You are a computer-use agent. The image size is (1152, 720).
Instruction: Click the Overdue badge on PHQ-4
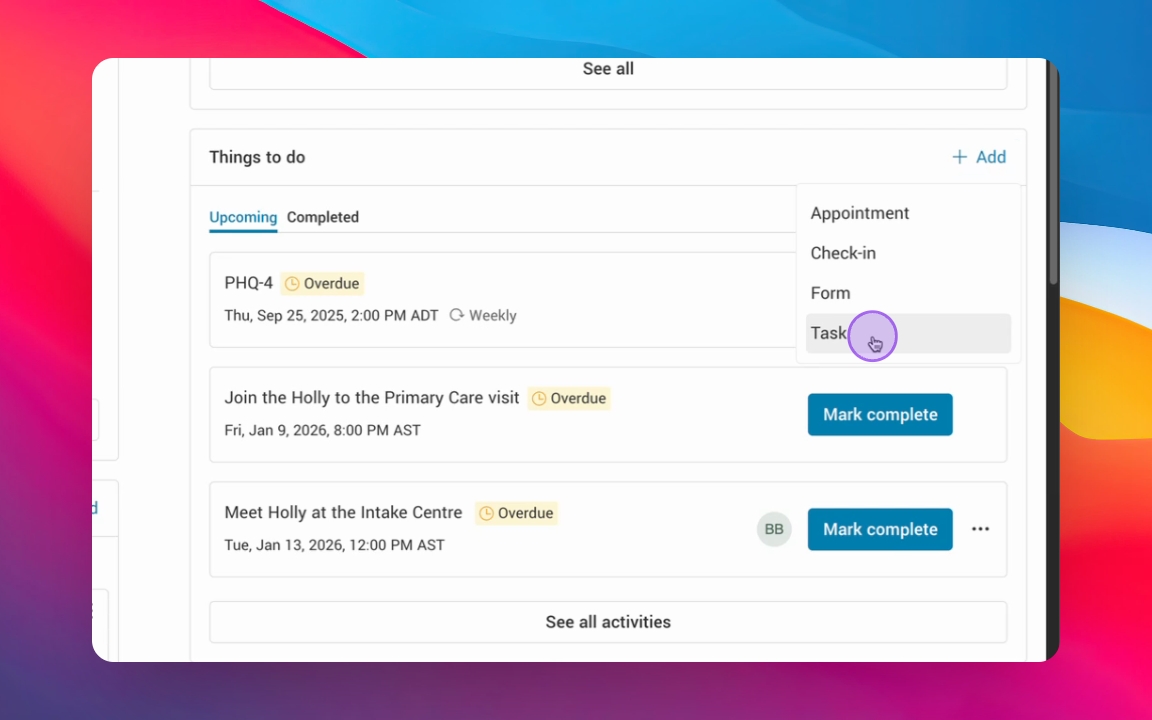point(323,284)
